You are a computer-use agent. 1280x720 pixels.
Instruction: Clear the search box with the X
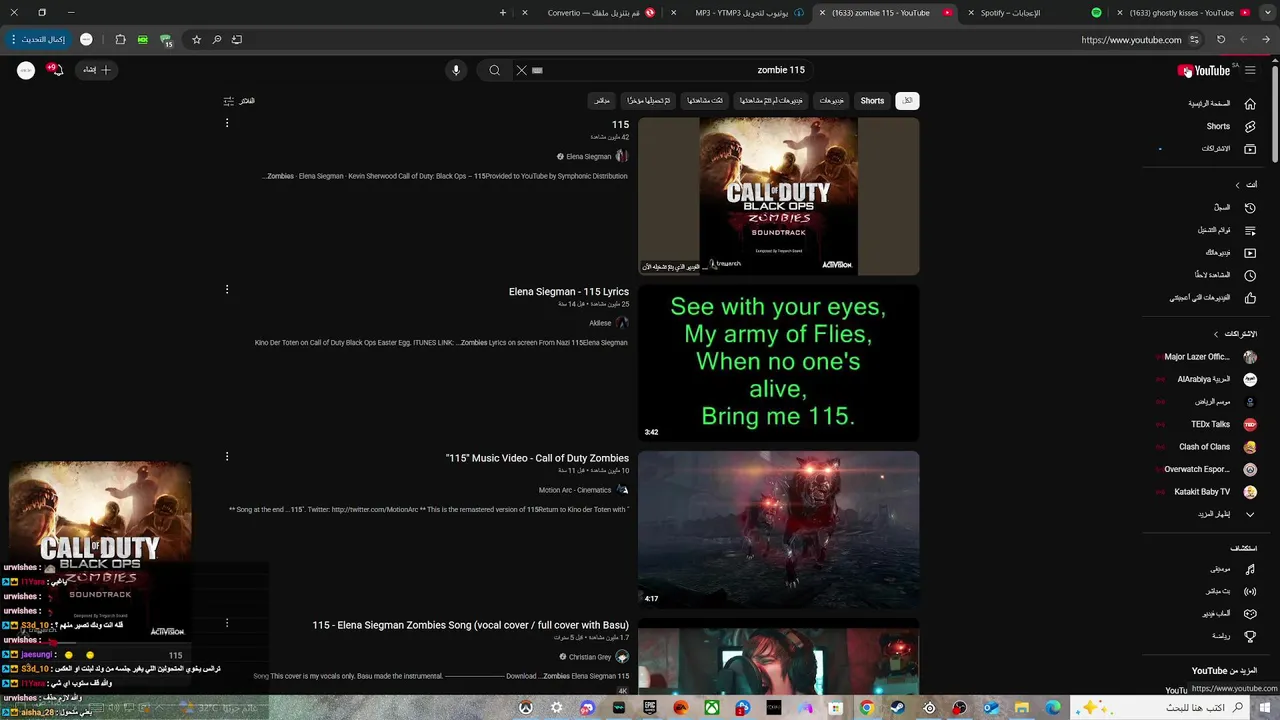pyautogui.click(x=521, y=70)
